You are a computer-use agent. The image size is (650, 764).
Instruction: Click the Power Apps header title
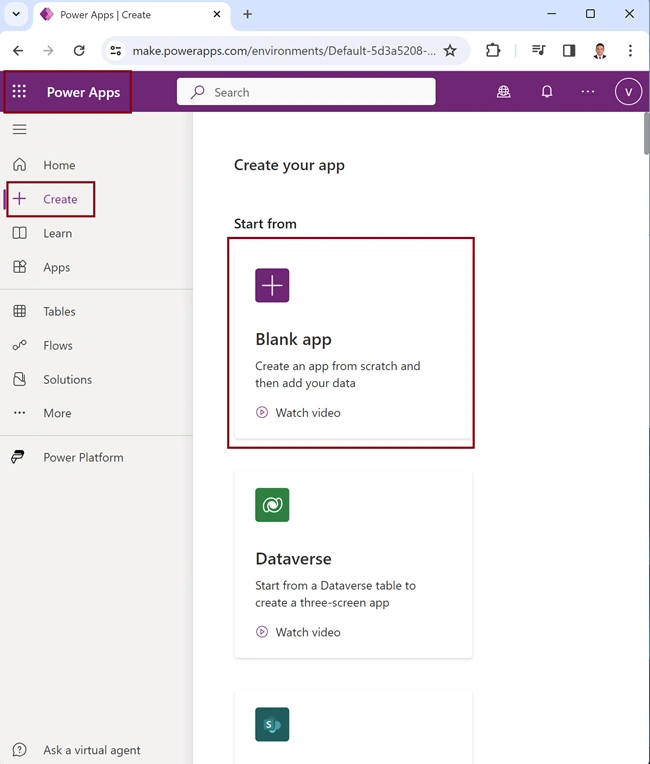coord(83,92)
